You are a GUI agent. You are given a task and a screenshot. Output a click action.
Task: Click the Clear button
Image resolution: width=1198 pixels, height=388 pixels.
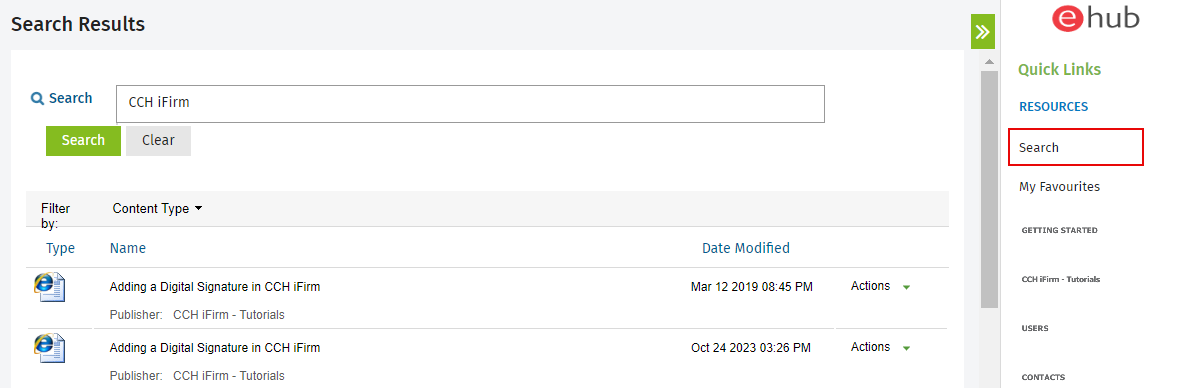pos(158,141)
